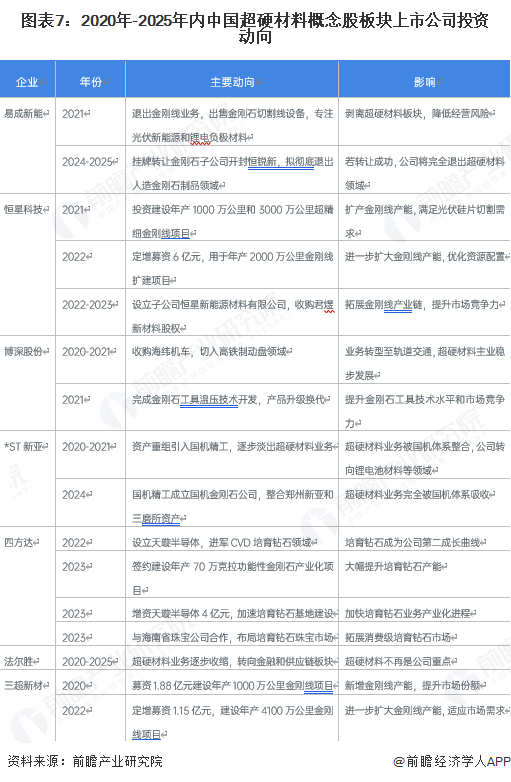
Task: Click the company cell 三超新材
Action: pos(23,686)
